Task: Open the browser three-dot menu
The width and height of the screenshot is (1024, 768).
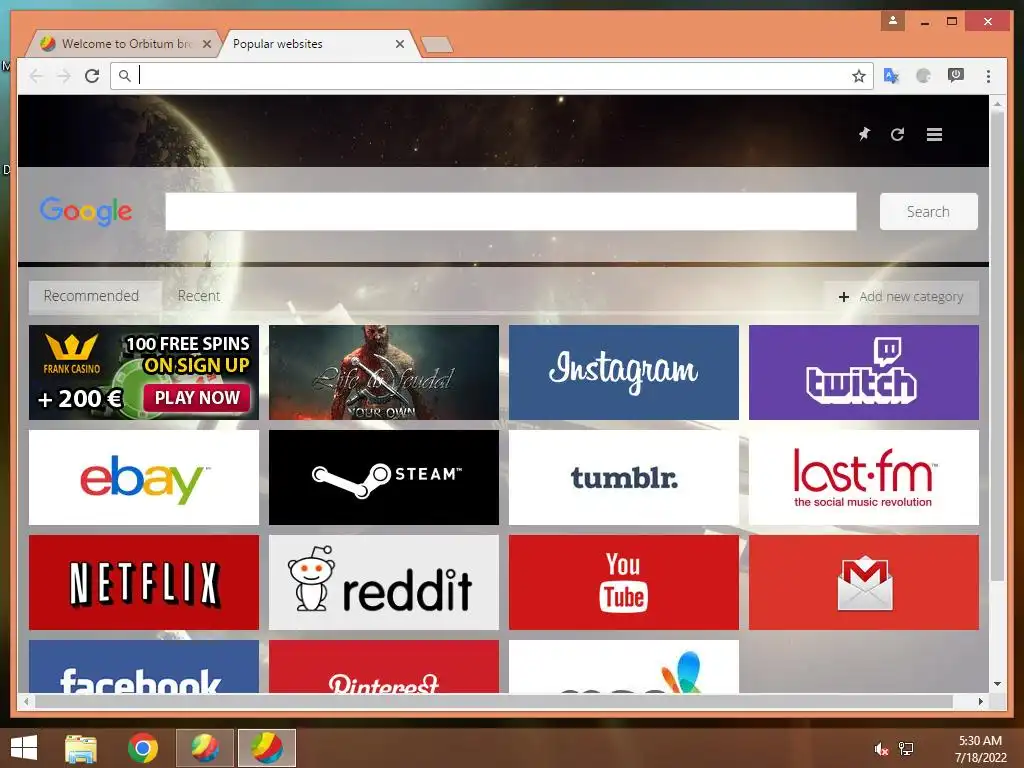Action: point(988,76)
